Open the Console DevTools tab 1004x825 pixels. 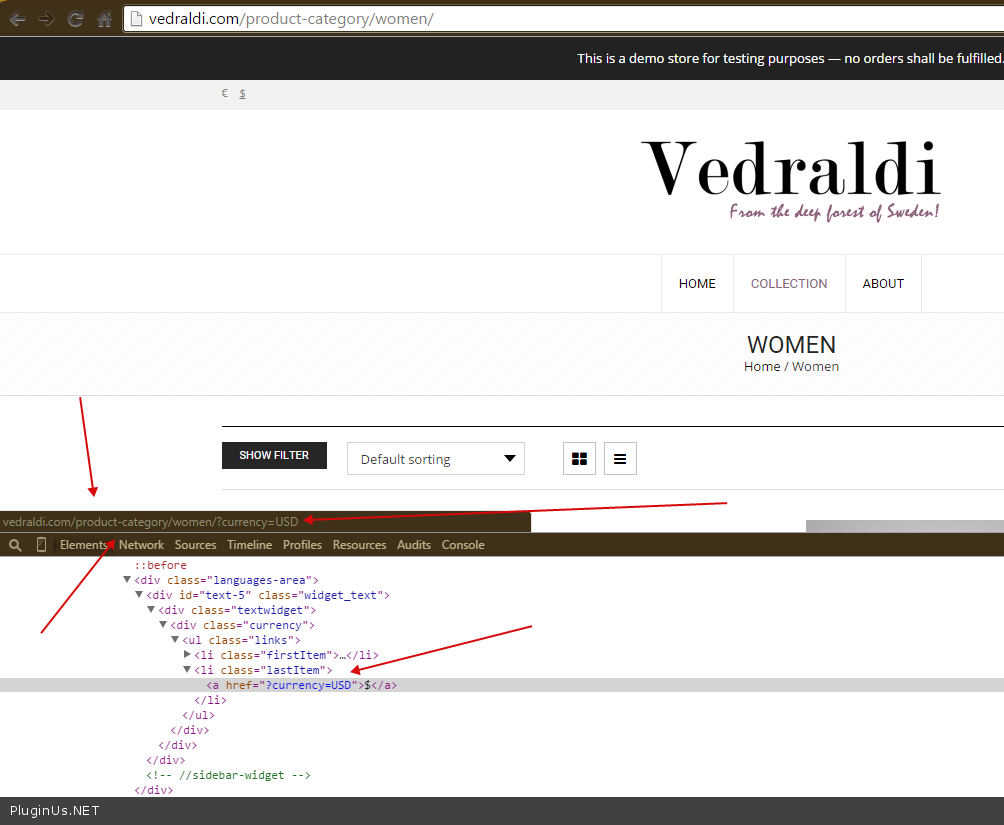pyautogui.click(x=463, y=545)
